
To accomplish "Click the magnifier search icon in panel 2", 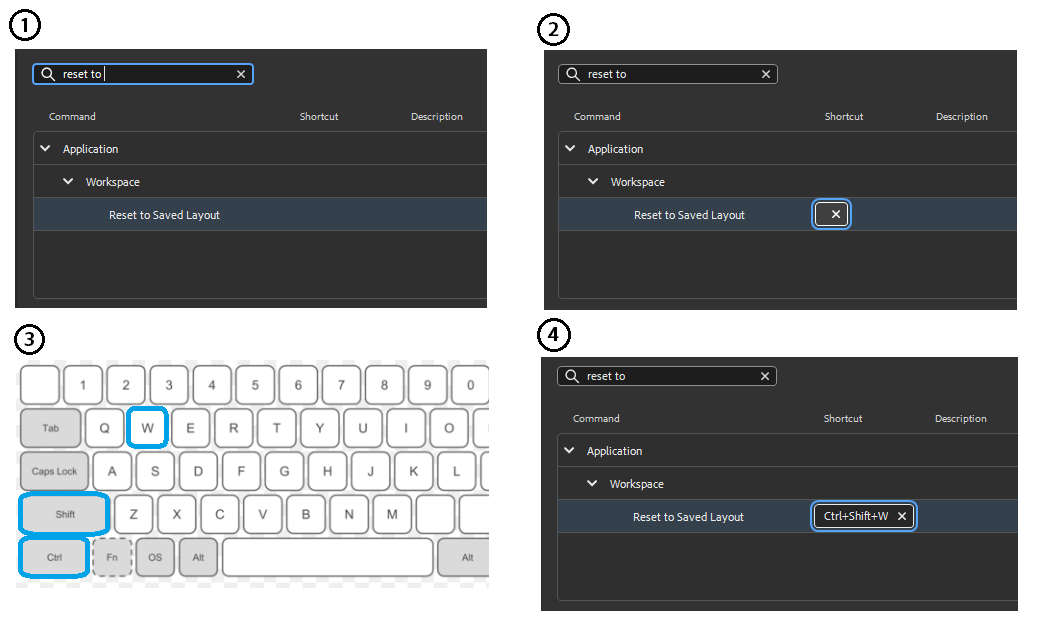I will pyautogui.click(x=571, y=73).
